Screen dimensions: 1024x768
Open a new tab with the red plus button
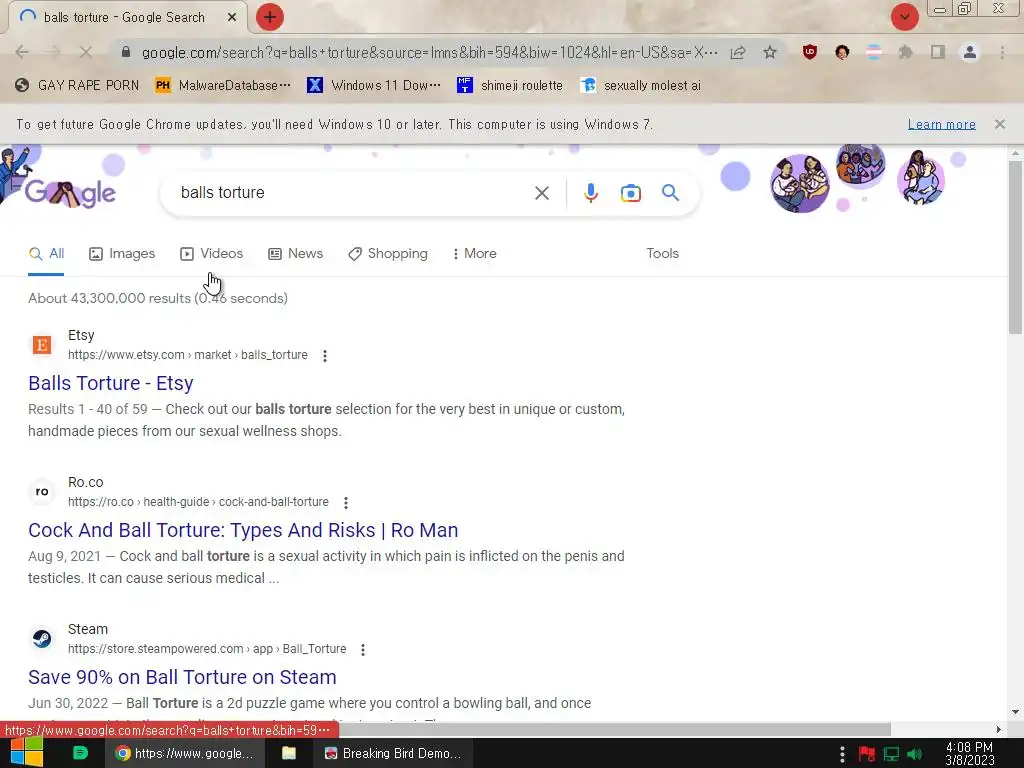coord(270,17)
